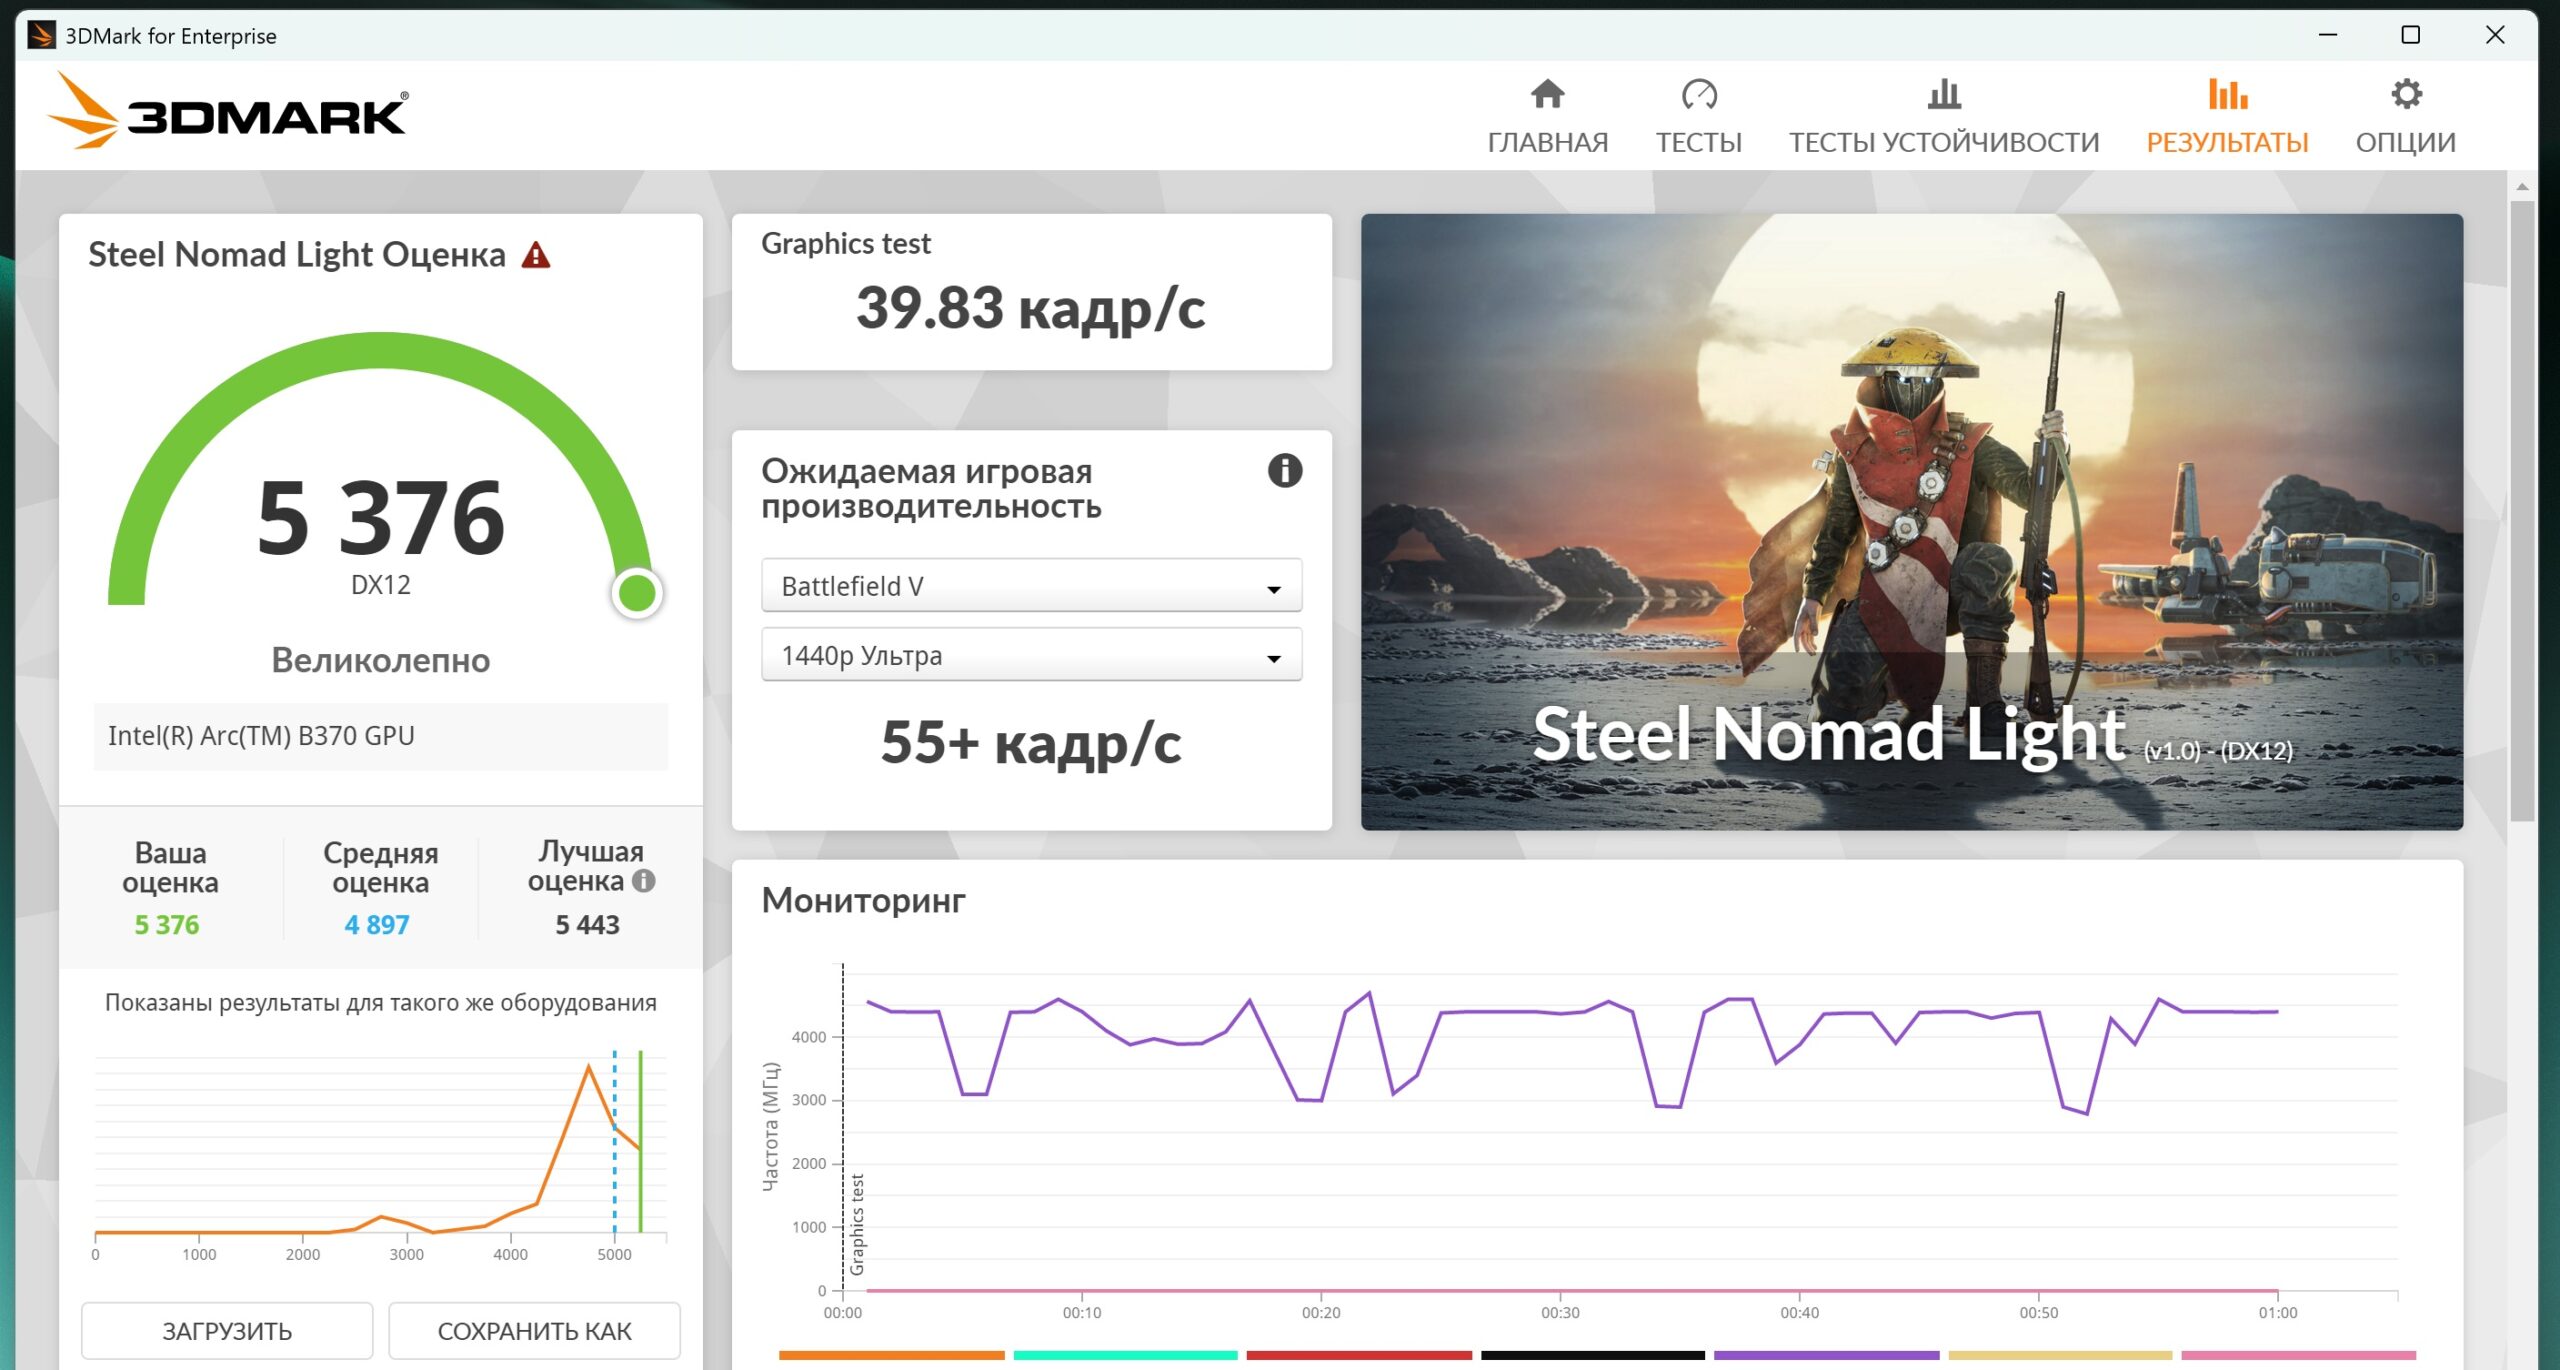Click the ЗАГРУЗИТЬ button
The image size is (2560, 1370).
pyautogui.click(x=227, y=1331)
